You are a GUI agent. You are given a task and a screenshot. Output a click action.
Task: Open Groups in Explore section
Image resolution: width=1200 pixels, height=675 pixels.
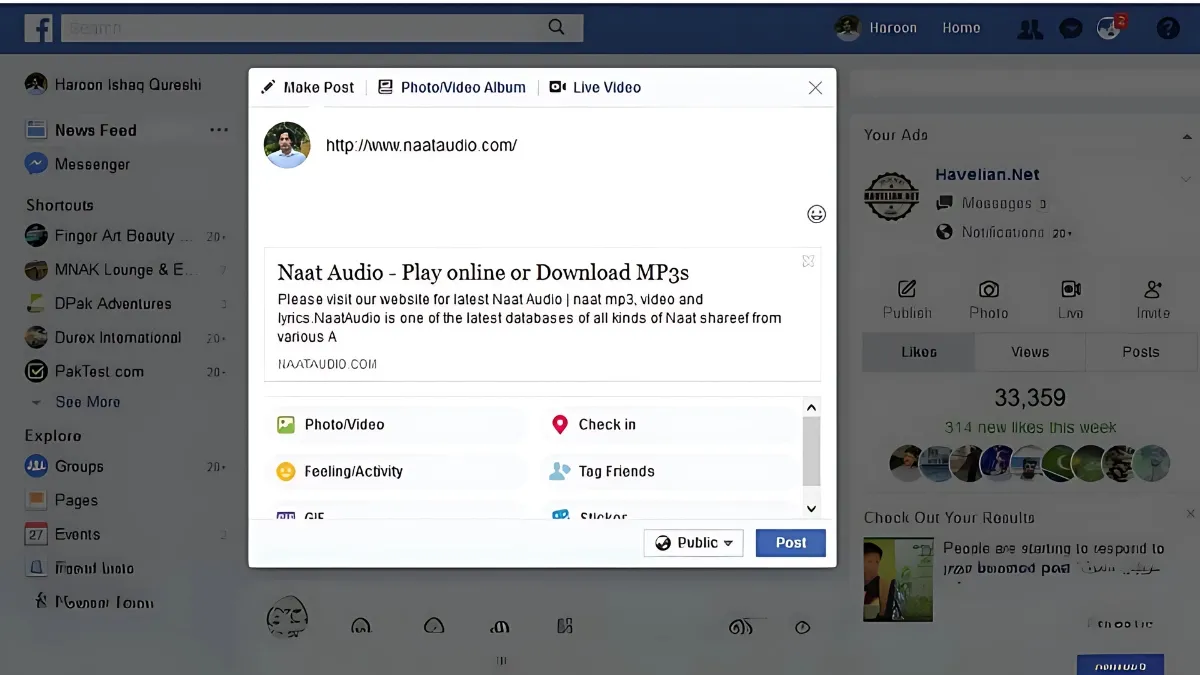click(x=64, y=466)
